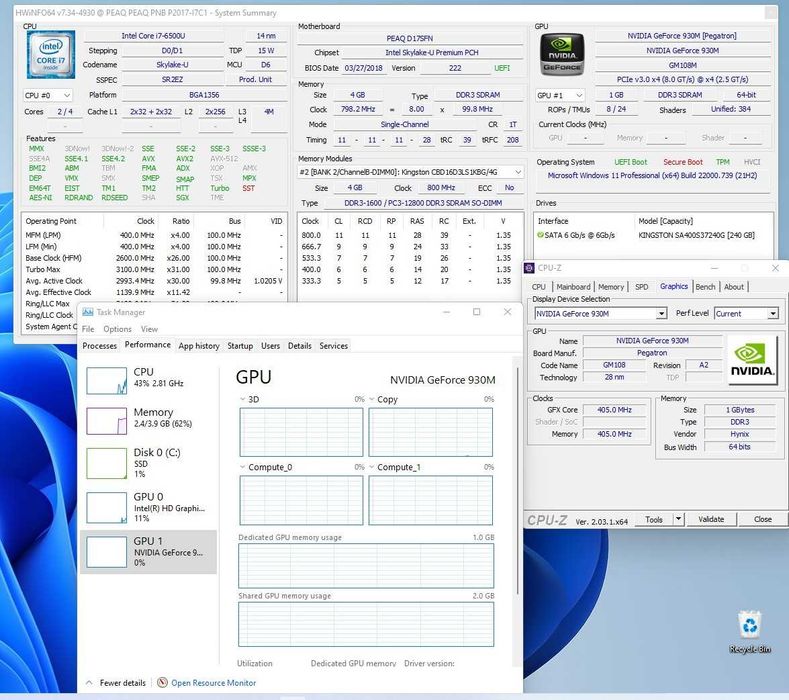Click the 3D engine utilization graph
Image resolution: width=789 pixels, height=700 pixels.
point(301,432)
